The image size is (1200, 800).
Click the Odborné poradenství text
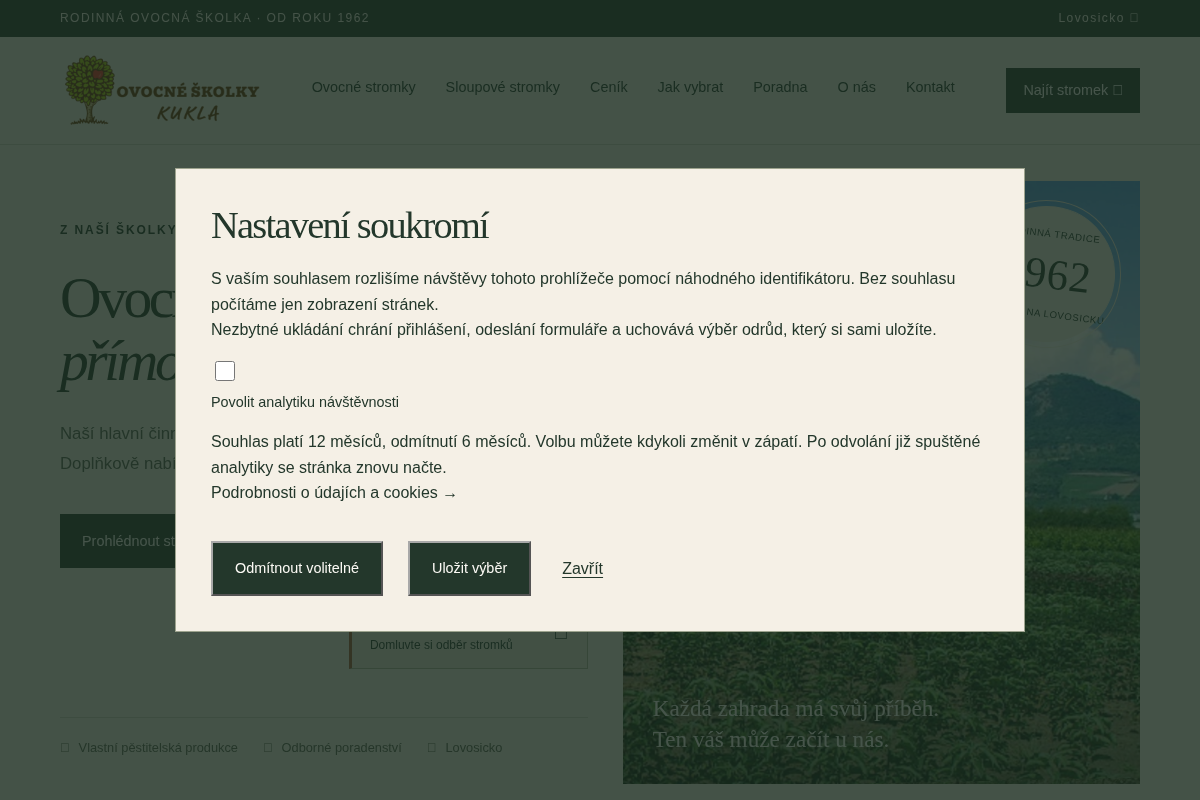click(341, 747)
